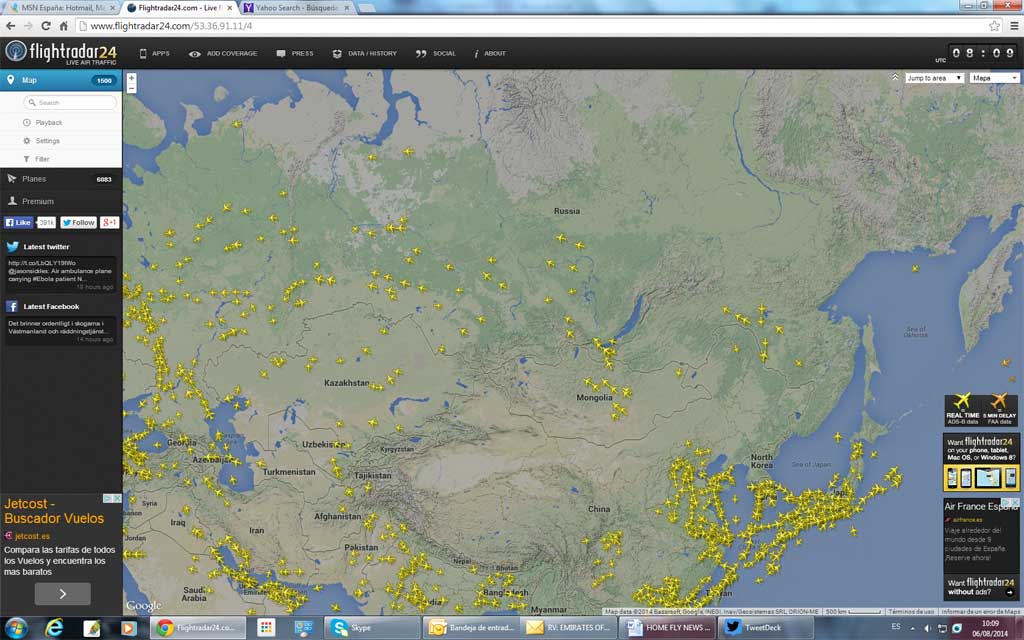Open Settings in the sidebar
The height and width of the screenshot is (640, 1024).
click(47, 141)
